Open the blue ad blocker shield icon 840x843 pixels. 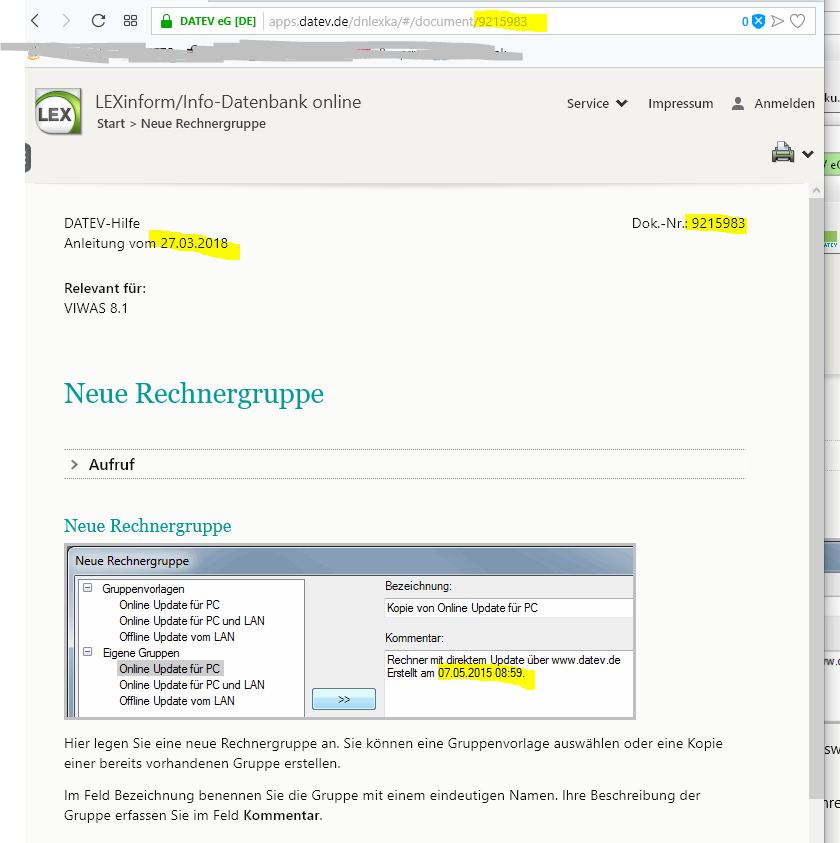click(x=758, y=22)
